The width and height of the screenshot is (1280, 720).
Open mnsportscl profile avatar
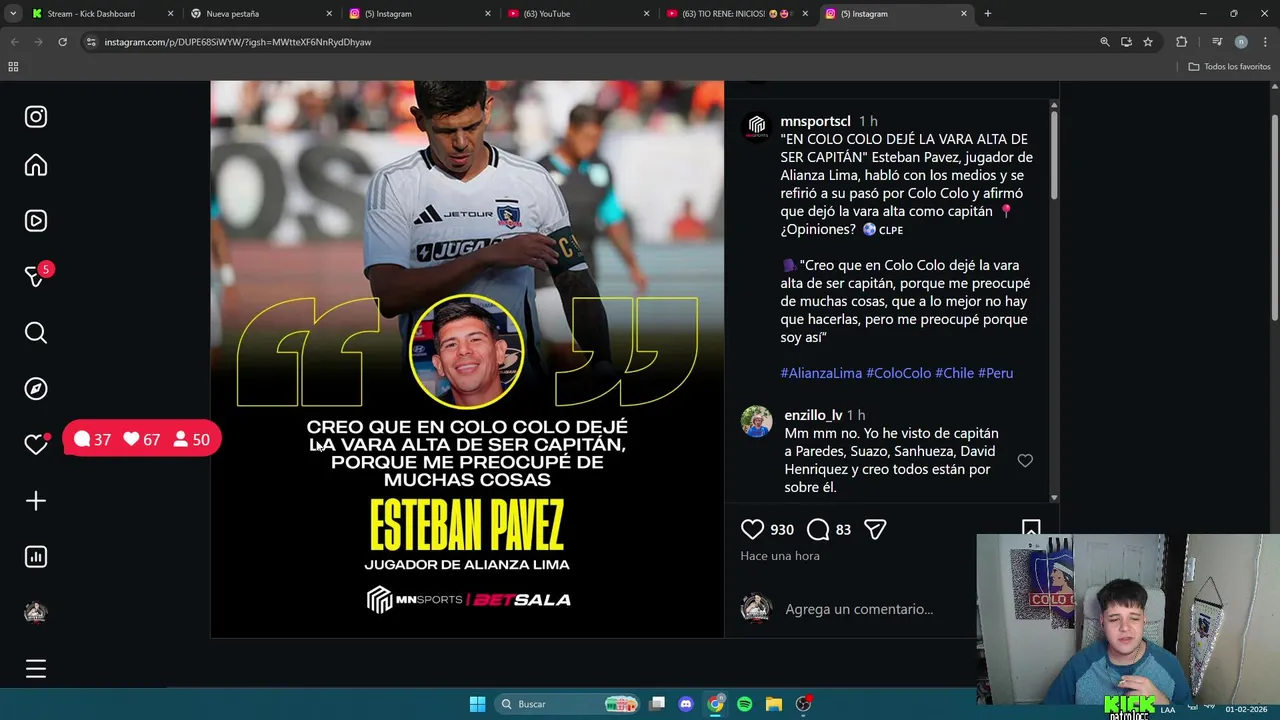757,126
